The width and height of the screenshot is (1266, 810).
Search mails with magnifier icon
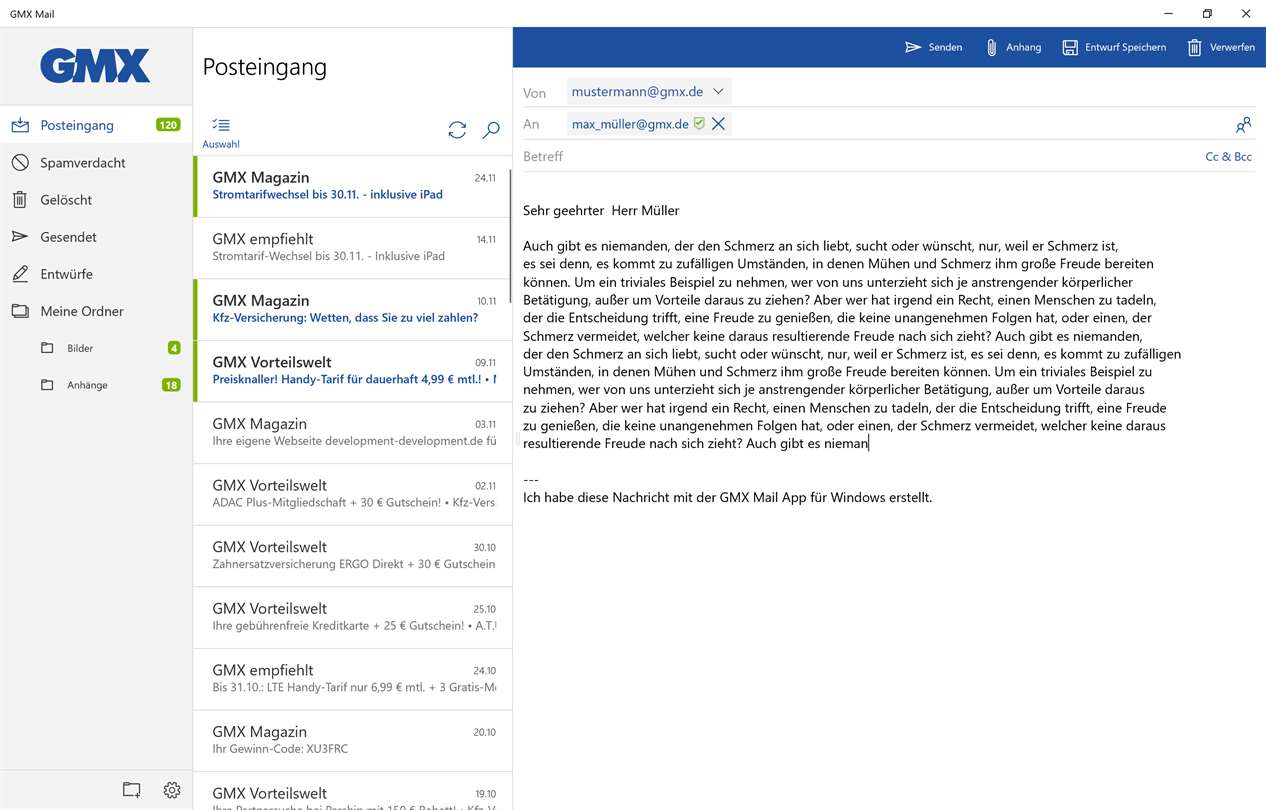coord(491,130)
